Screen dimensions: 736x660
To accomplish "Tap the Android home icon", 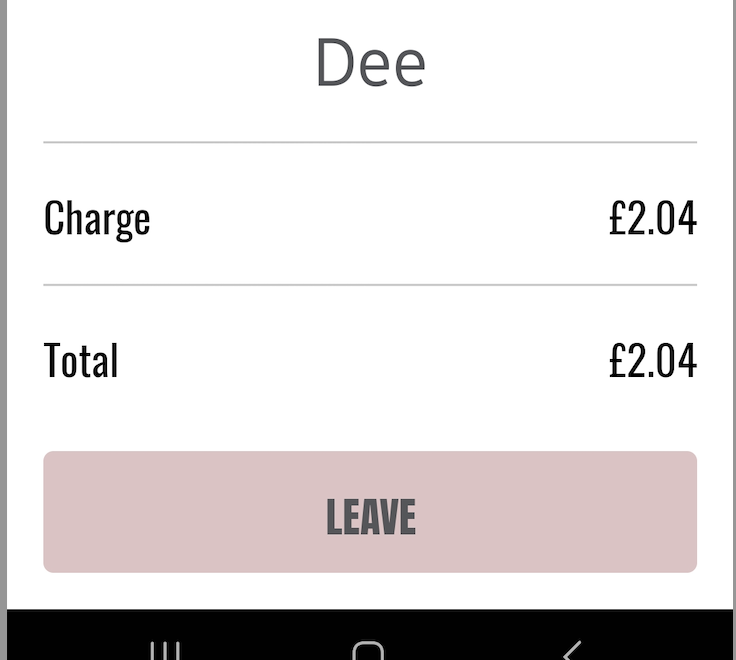I will tap(368, 651).
